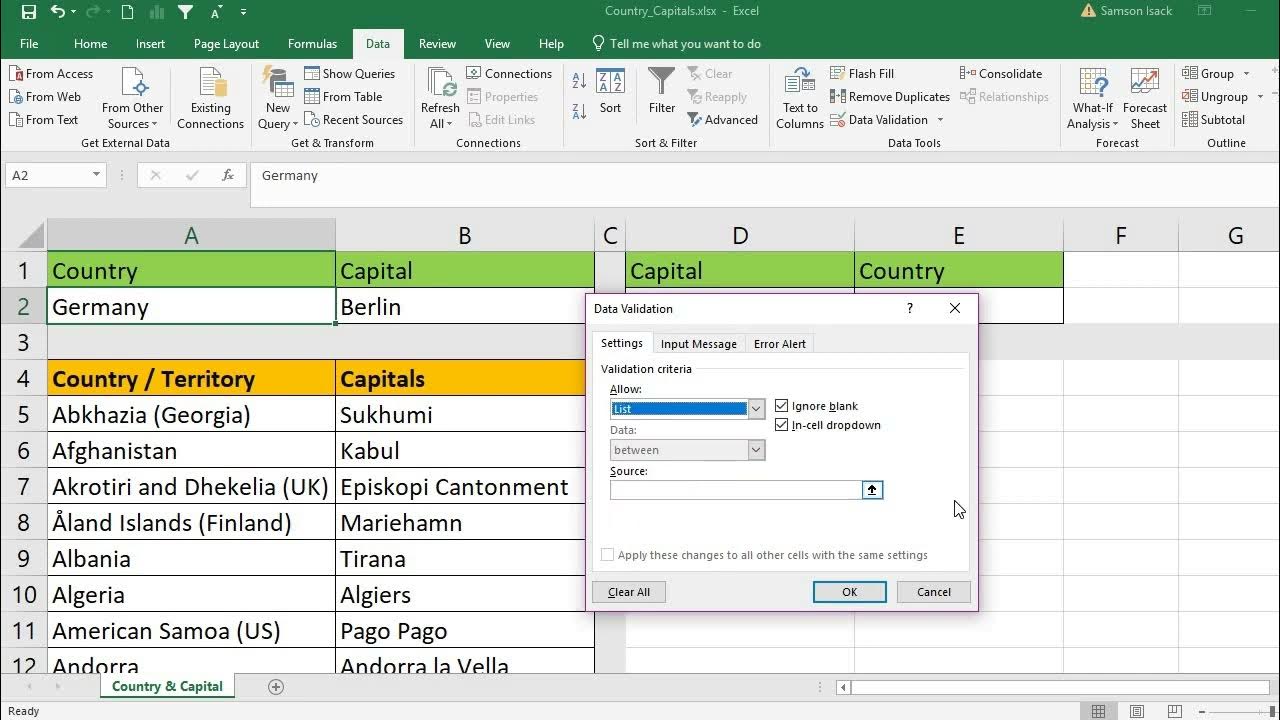Open the Name Box dropdown arrow

pyautogui.click(x=96, y=175)
